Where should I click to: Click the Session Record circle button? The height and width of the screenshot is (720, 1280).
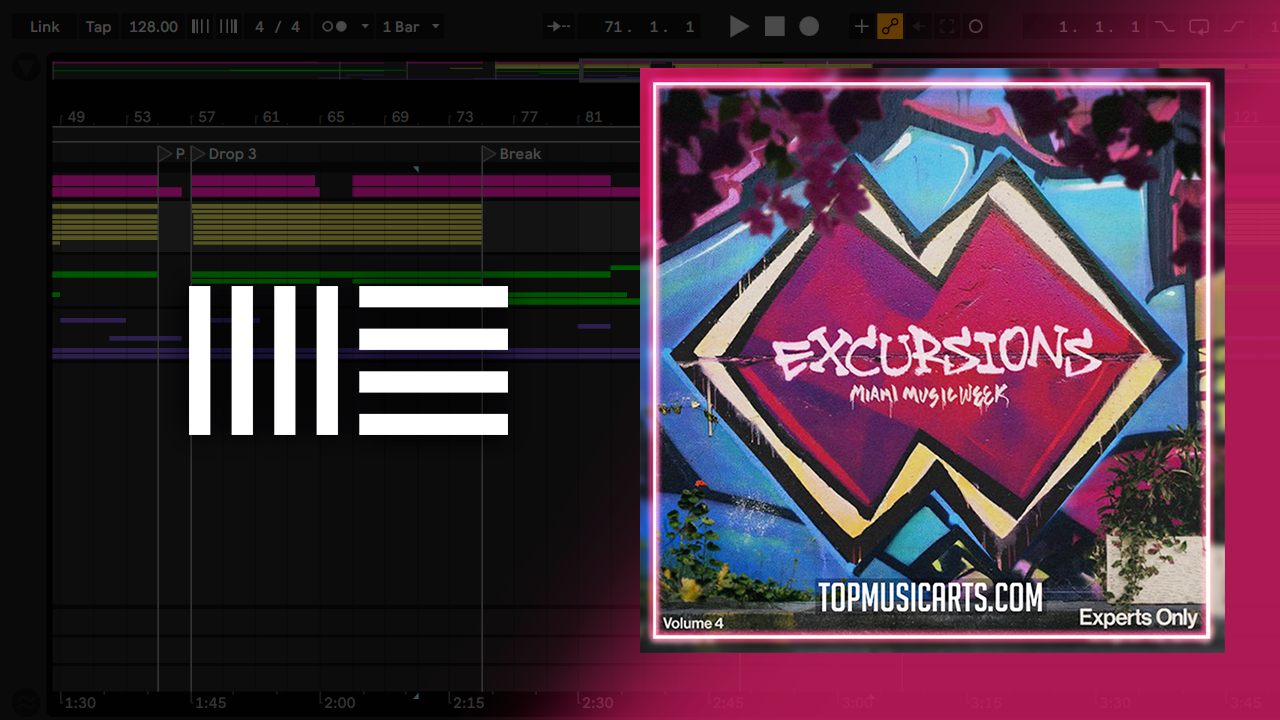point(976,27)
